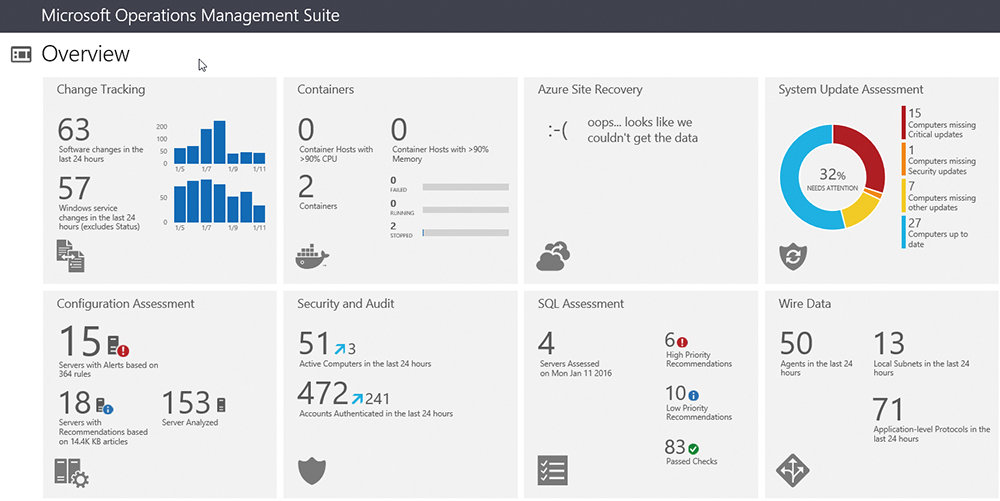This screenshot has width=1000, height=501.
Task: Click the 71 Application-level Protocols value
Action: coord(889,409)
